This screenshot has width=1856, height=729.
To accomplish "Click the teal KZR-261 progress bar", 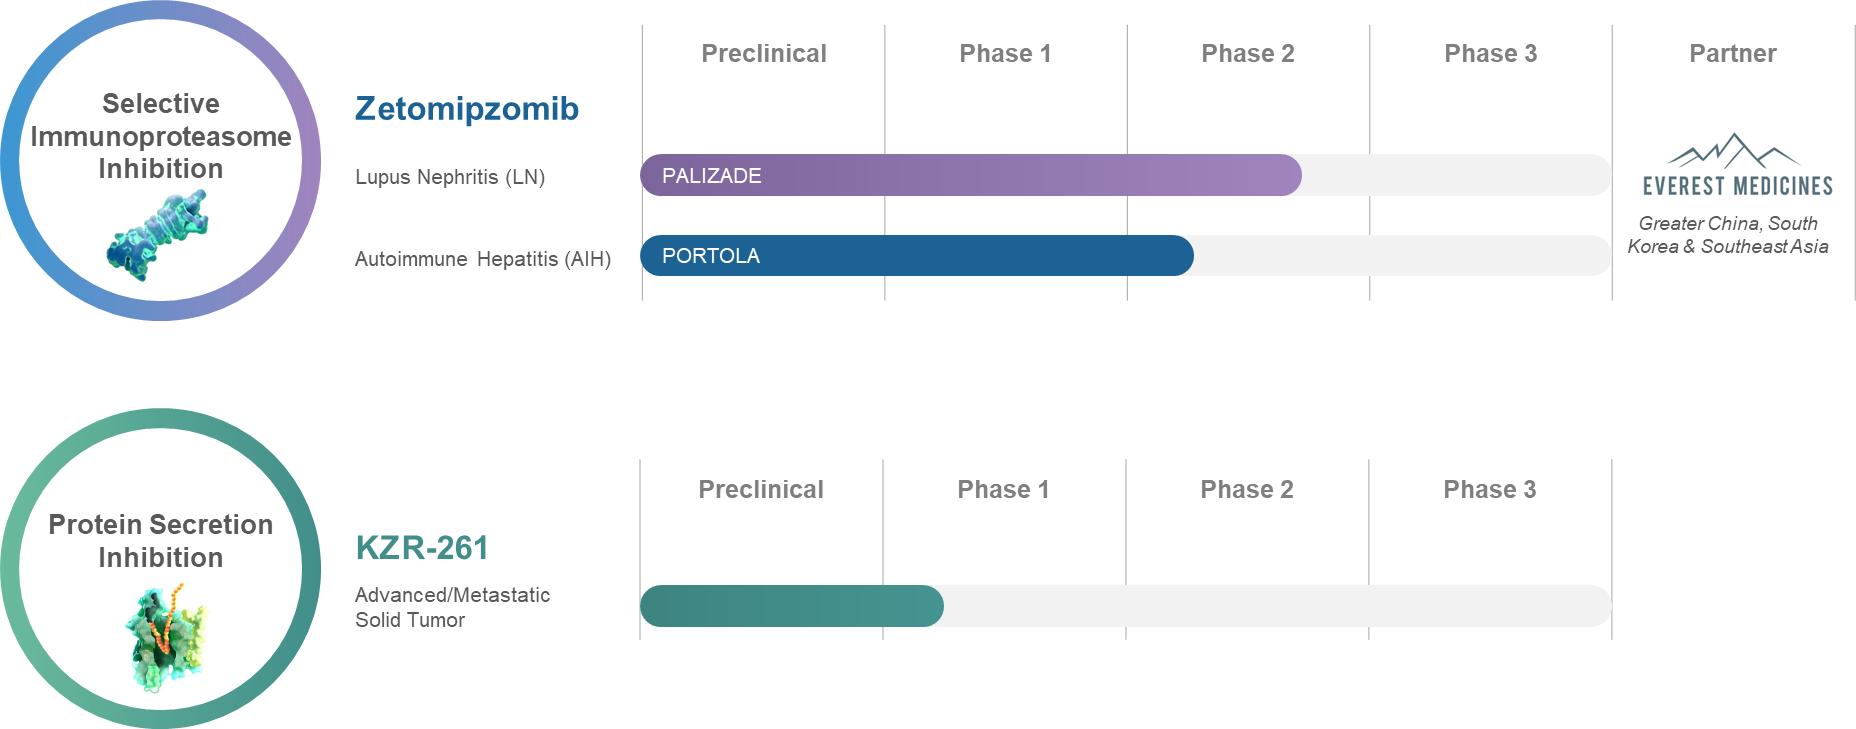I will point(791,606).
